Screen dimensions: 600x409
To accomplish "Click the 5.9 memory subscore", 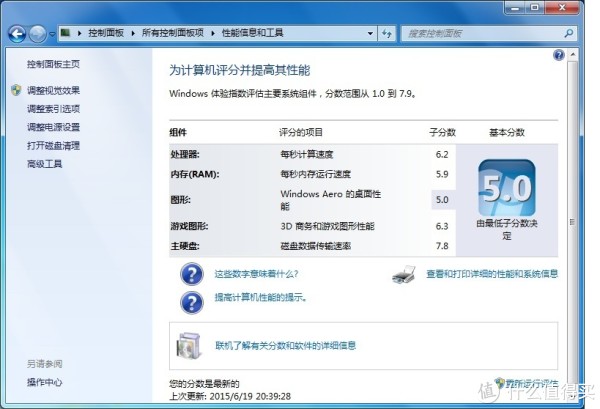I will pos(442,174).
